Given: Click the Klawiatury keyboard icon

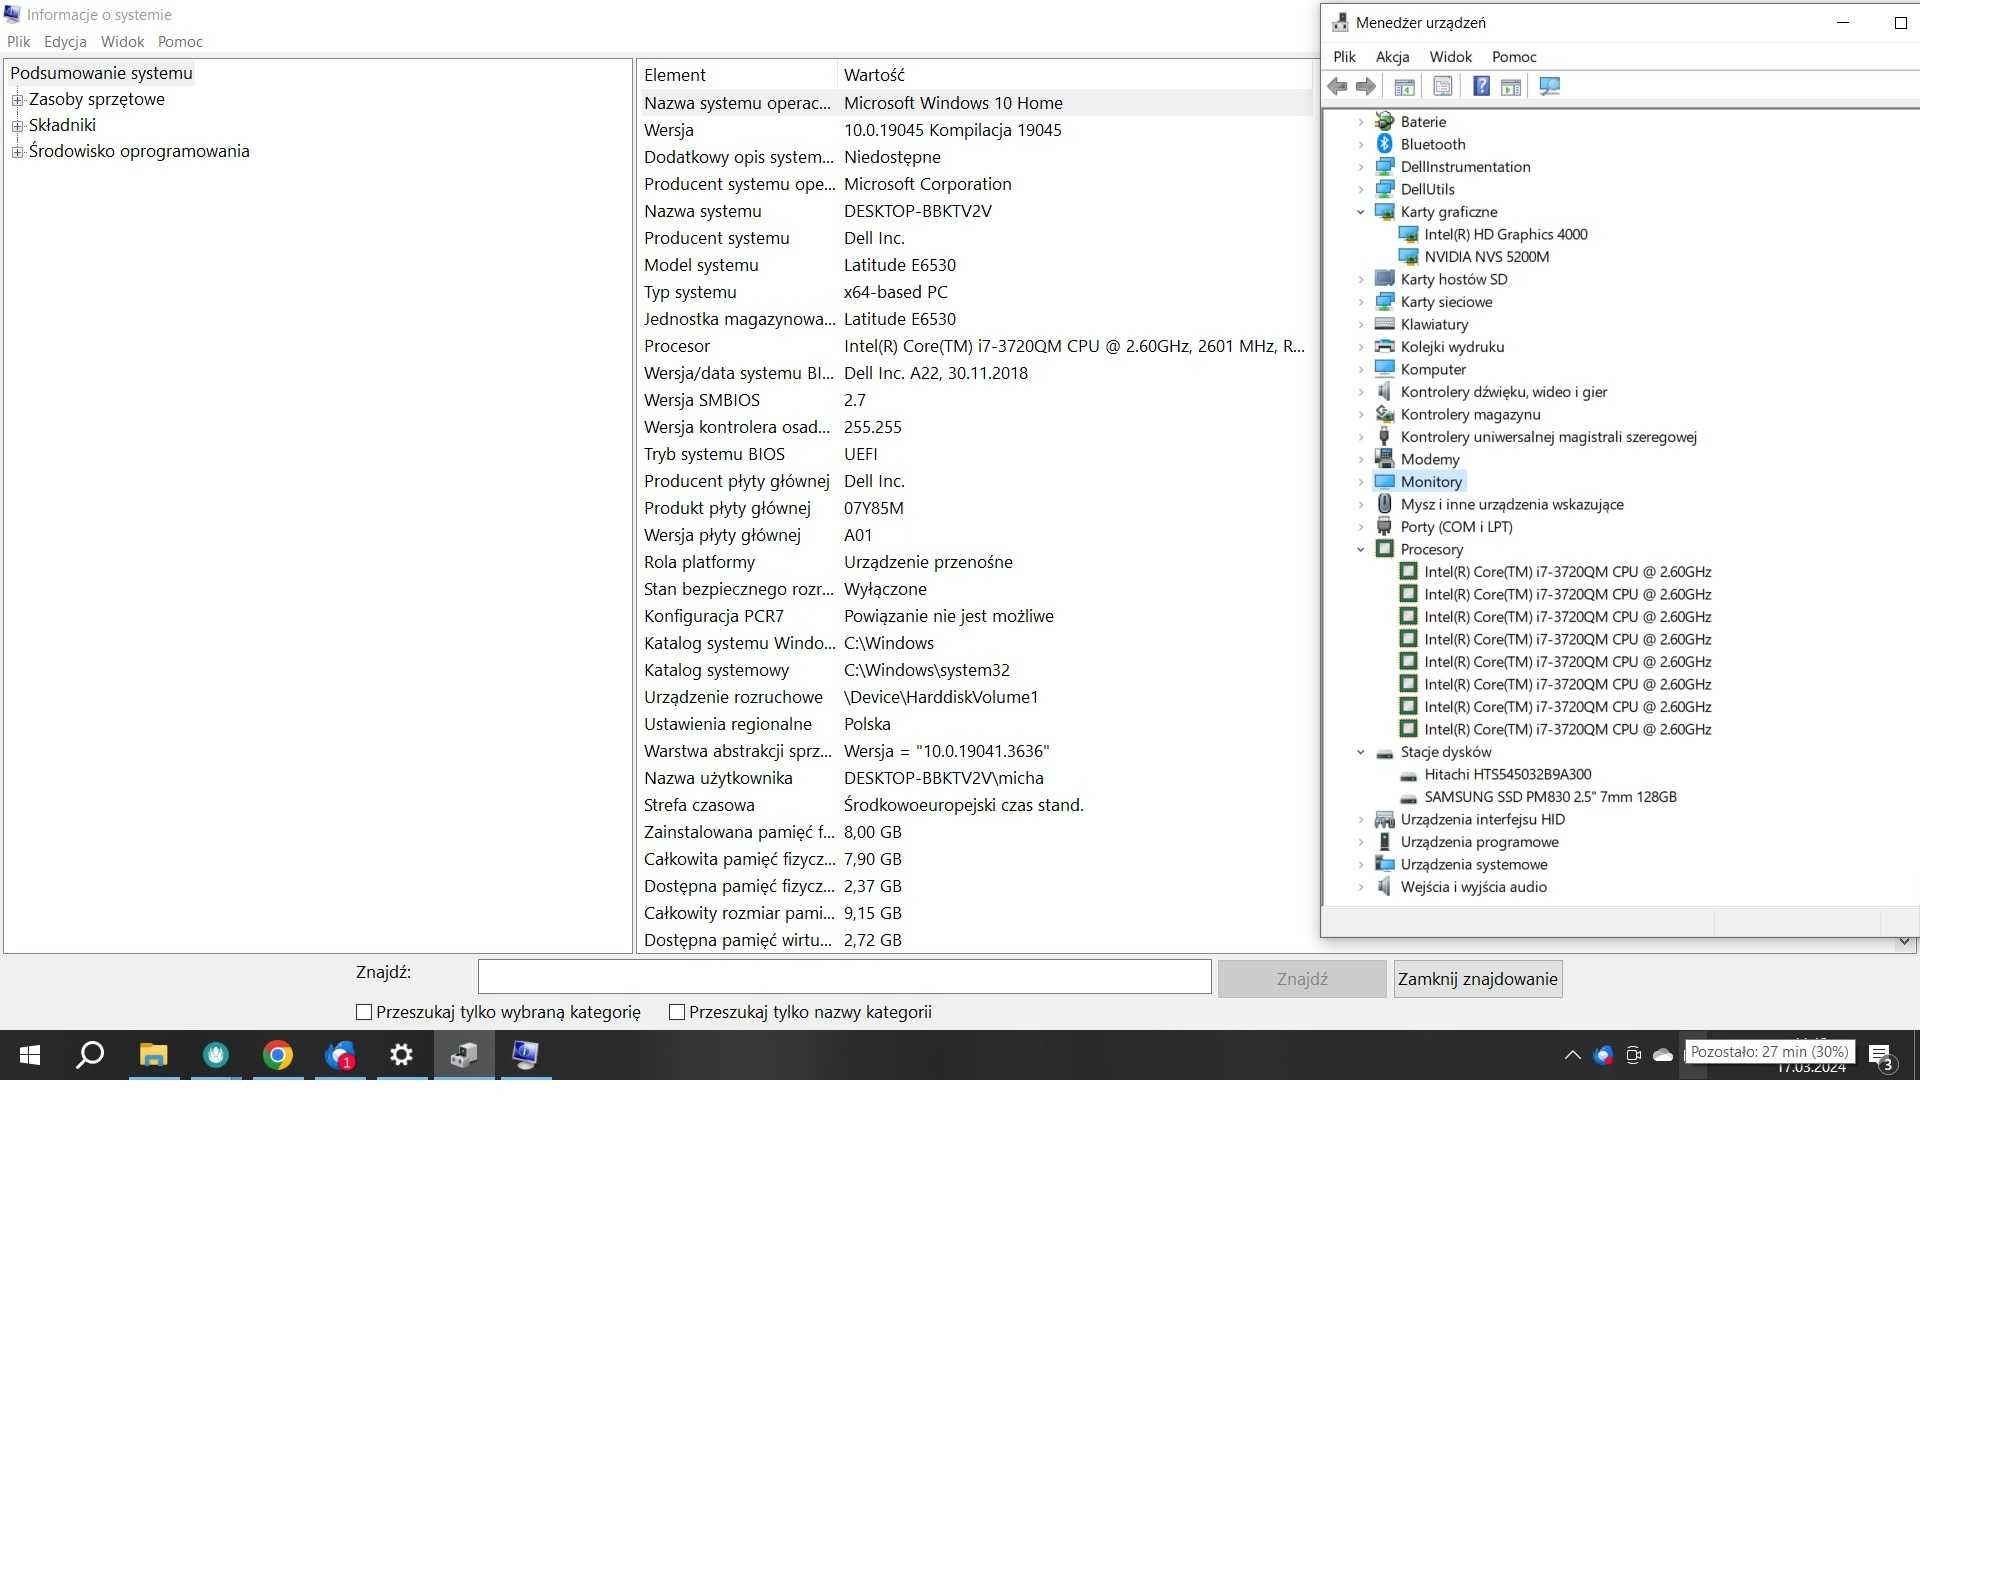Looking at the screenshot, I should [x=1384, y=324].
